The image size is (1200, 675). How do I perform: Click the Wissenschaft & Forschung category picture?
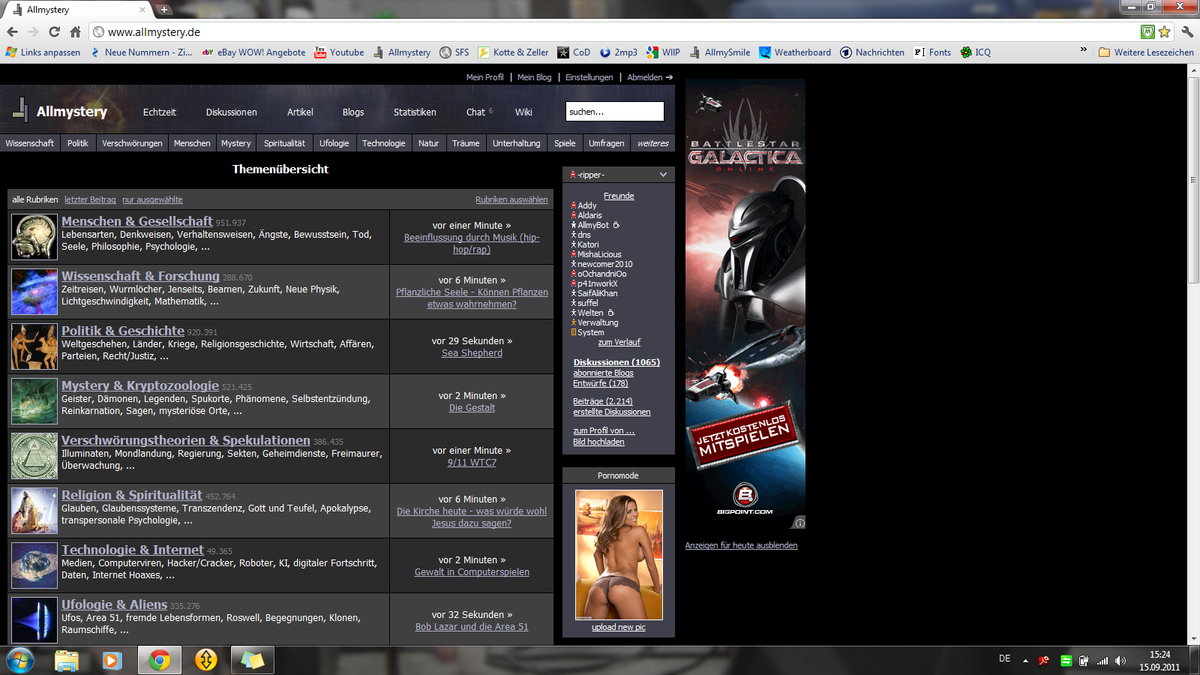(34, 292)
